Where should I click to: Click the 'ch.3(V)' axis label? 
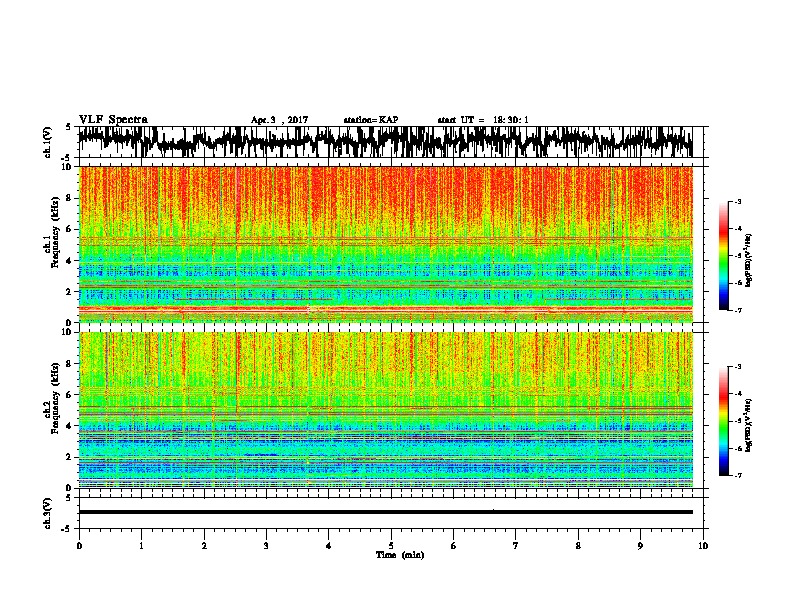(48, 514)
